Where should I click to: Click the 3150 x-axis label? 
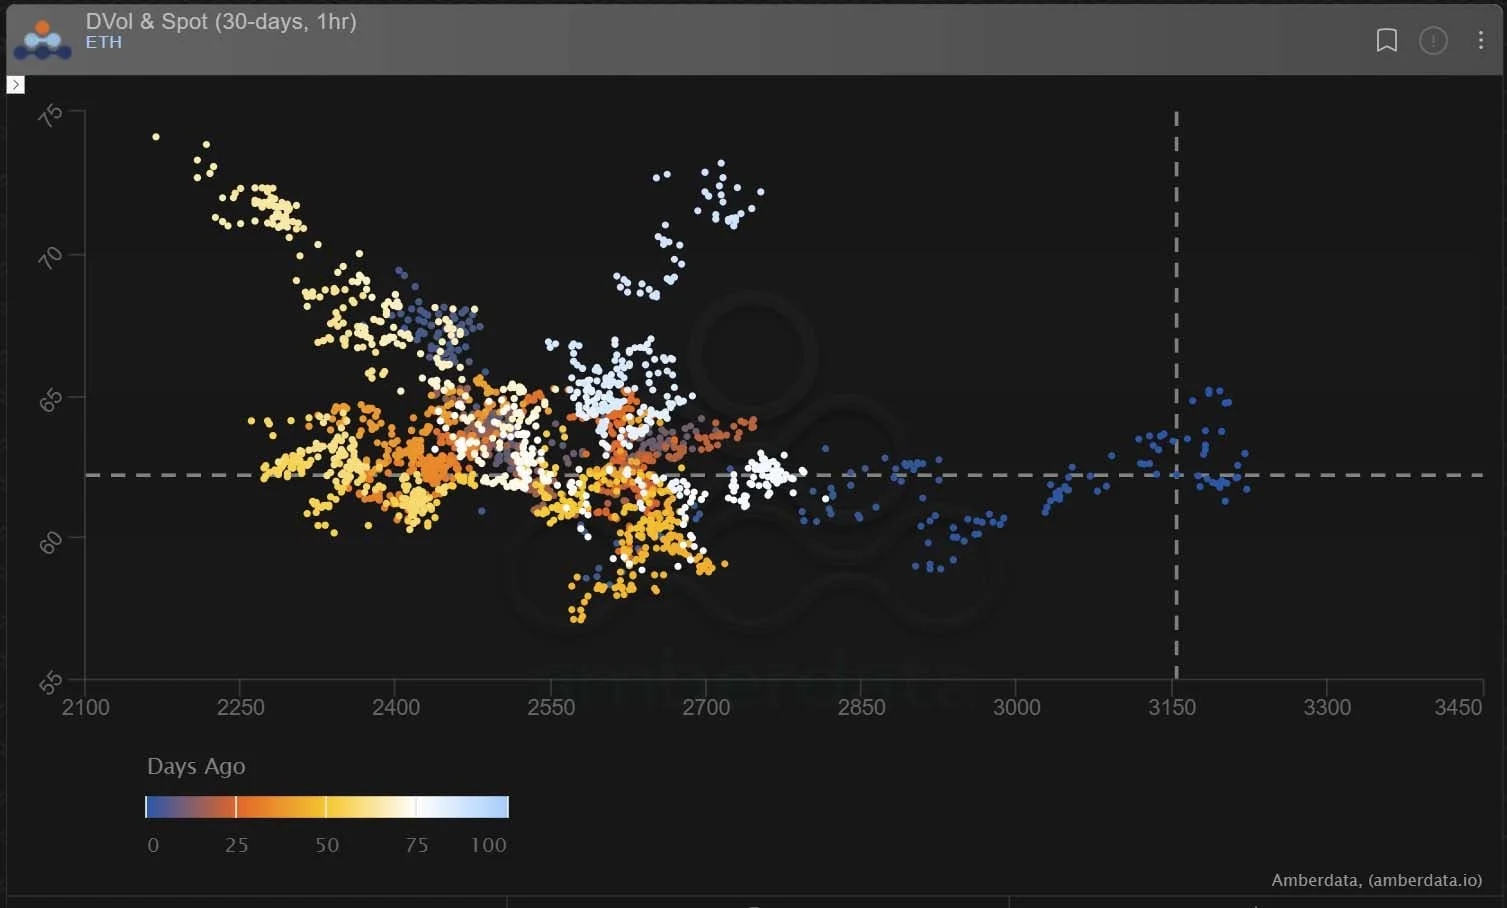[x=1171, y=707]
